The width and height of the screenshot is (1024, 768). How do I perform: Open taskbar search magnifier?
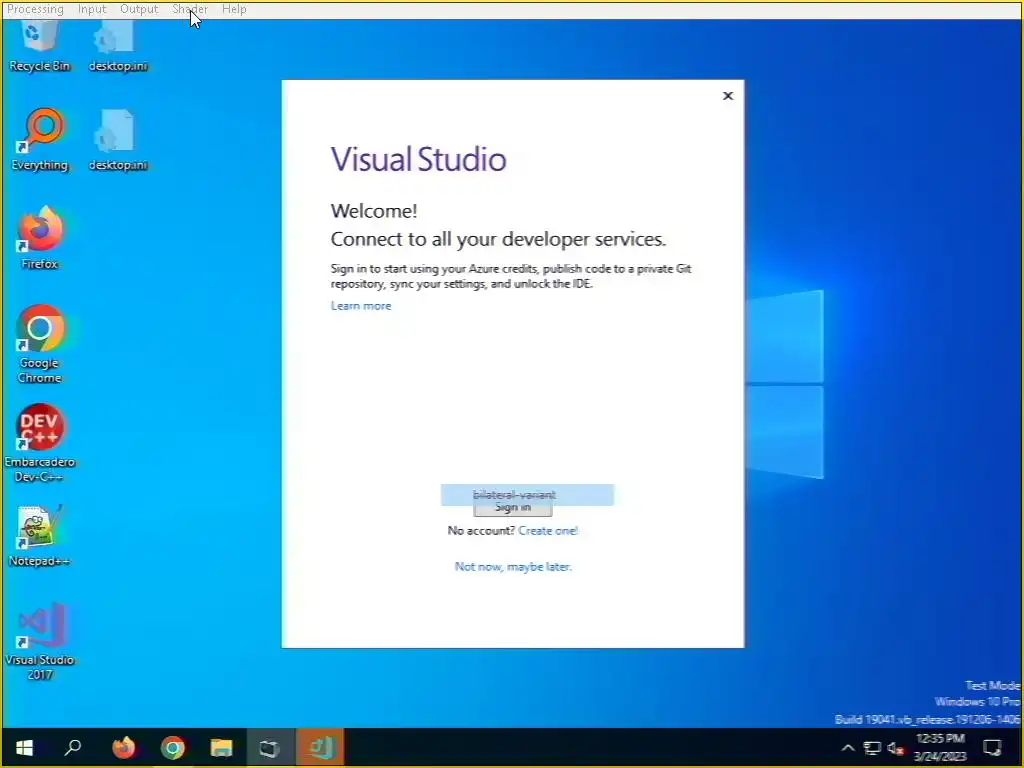point(72,748)
